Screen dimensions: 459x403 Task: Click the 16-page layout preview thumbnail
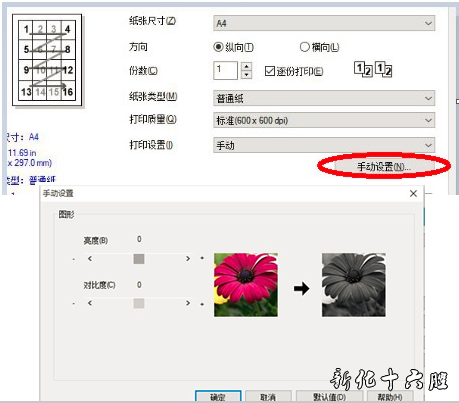(x=47, y=60)
